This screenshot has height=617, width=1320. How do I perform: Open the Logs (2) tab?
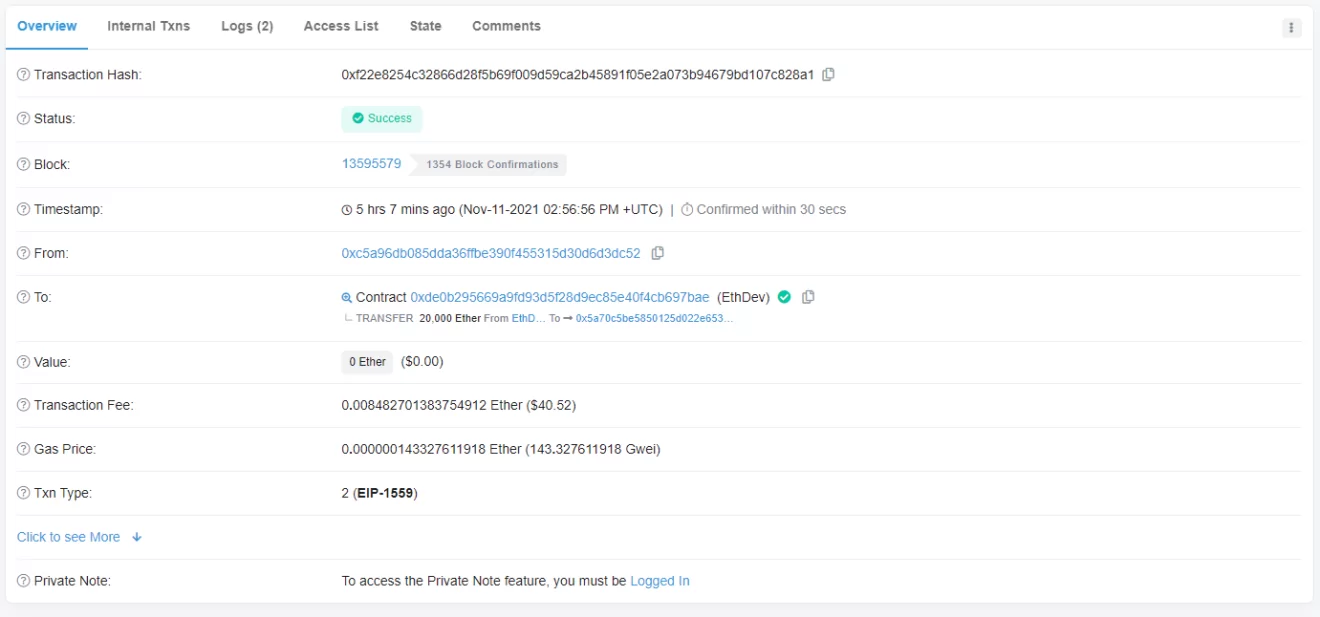tap(247, 26)
